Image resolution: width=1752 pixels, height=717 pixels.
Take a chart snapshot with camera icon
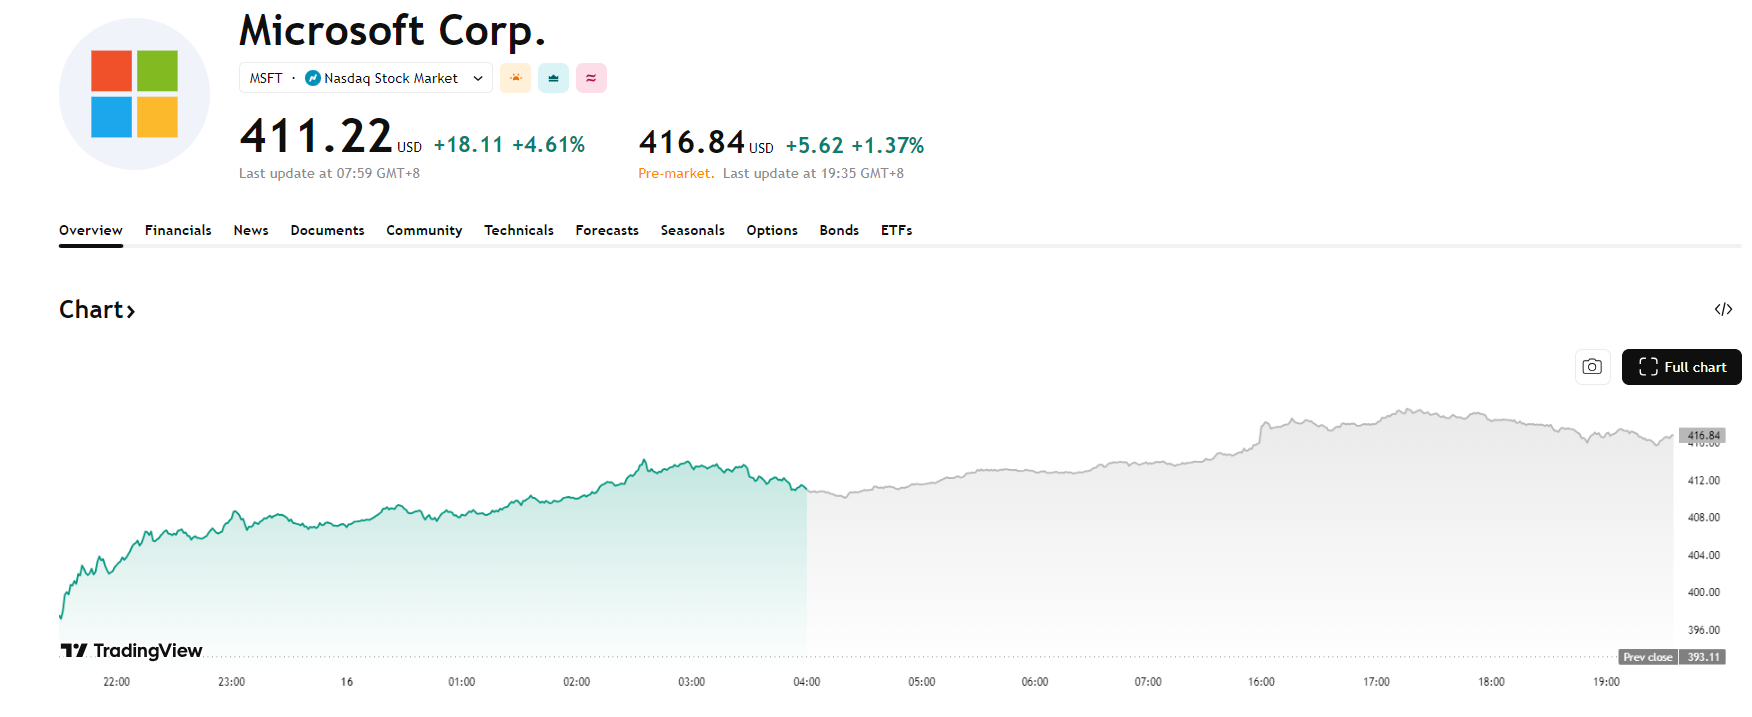click(1592, 367)
